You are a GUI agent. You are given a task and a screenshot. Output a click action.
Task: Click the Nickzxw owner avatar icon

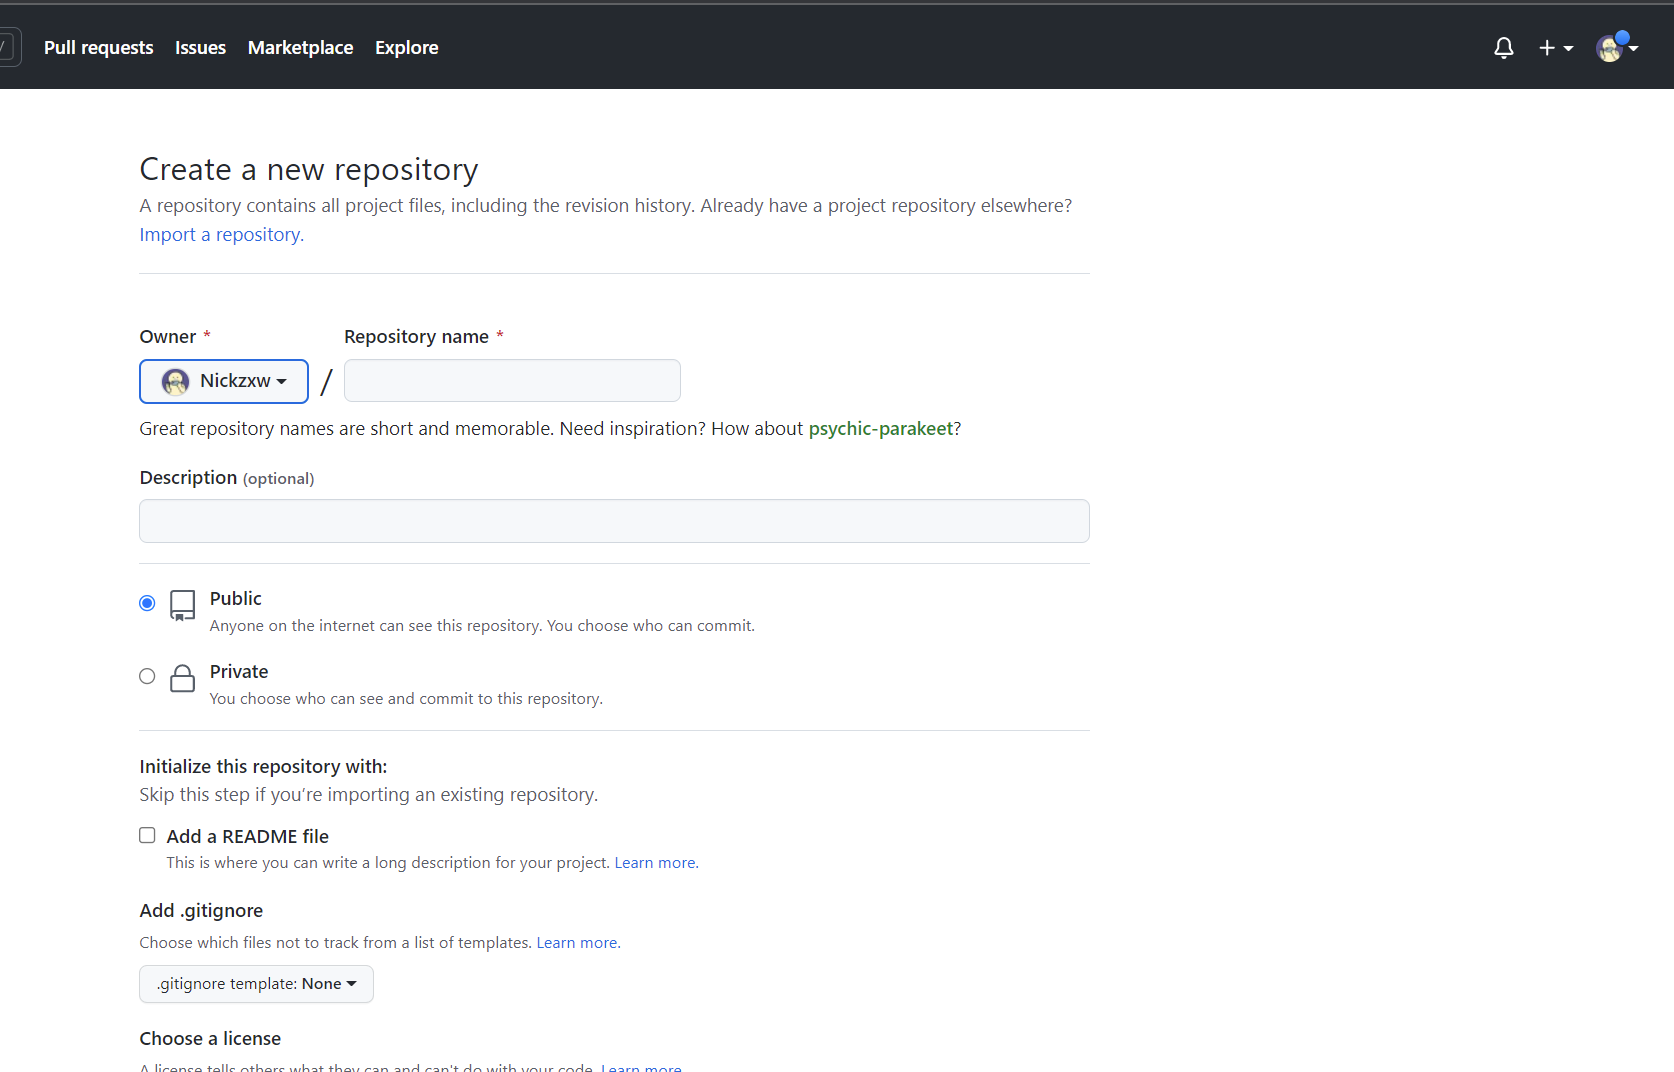pyautogui.click(x=176, y=381)
